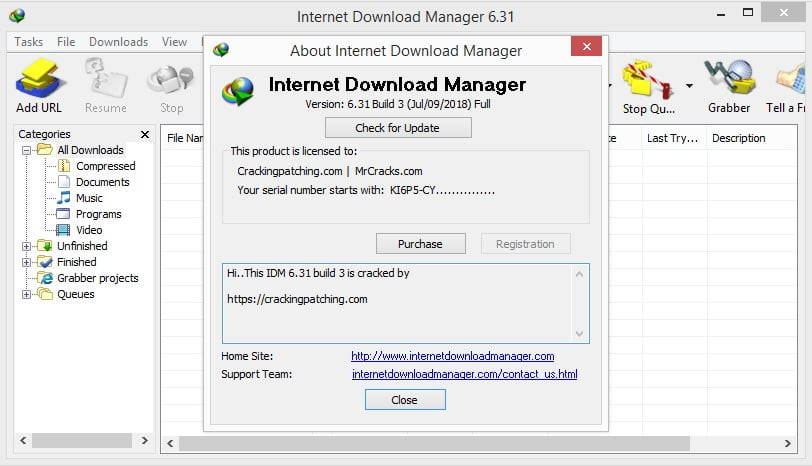Sort by the Description column header
The height and width of the screenshot is (466, 812).
[x=751, y=138]
